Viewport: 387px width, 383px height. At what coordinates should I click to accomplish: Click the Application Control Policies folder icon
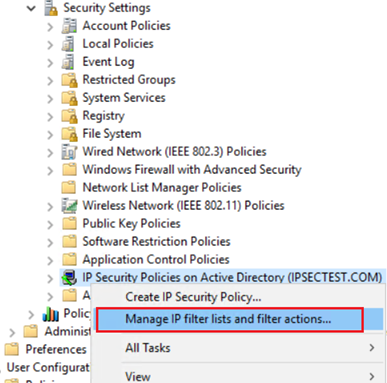69,260
